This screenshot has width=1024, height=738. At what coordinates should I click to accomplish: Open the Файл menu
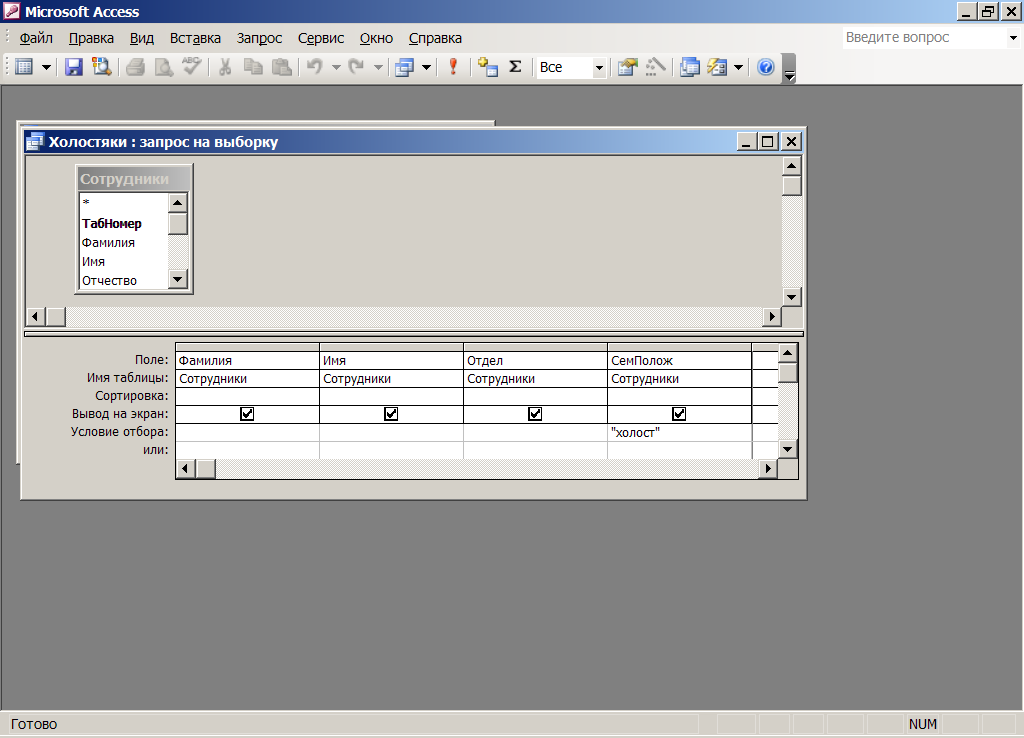click(36, 38)
